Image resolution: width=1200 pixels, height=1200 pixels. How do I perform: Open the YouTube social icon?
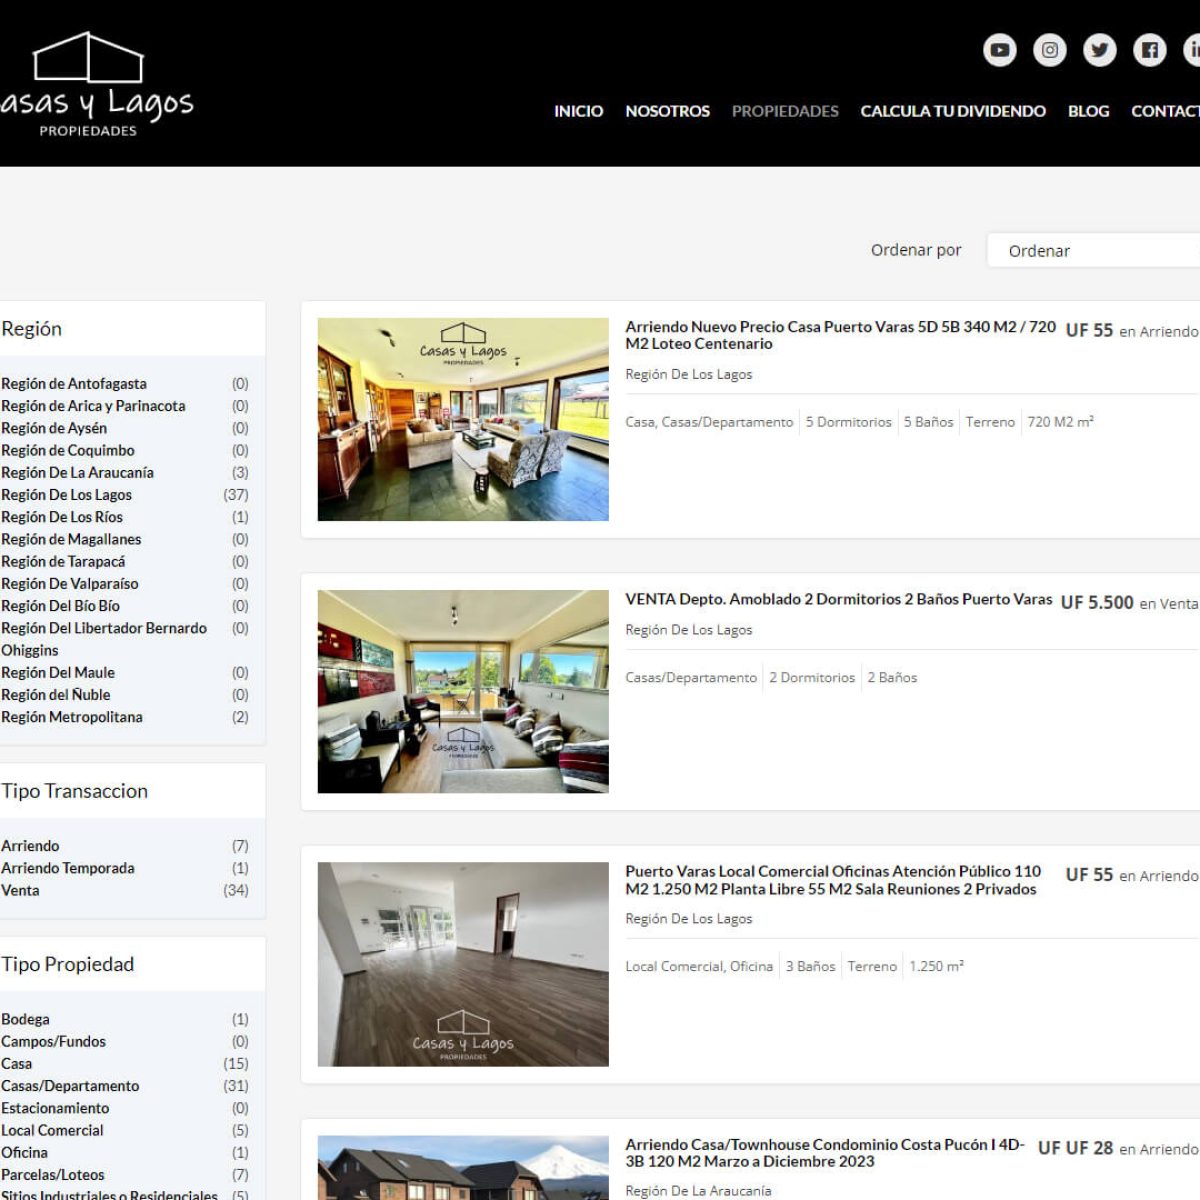999,50
